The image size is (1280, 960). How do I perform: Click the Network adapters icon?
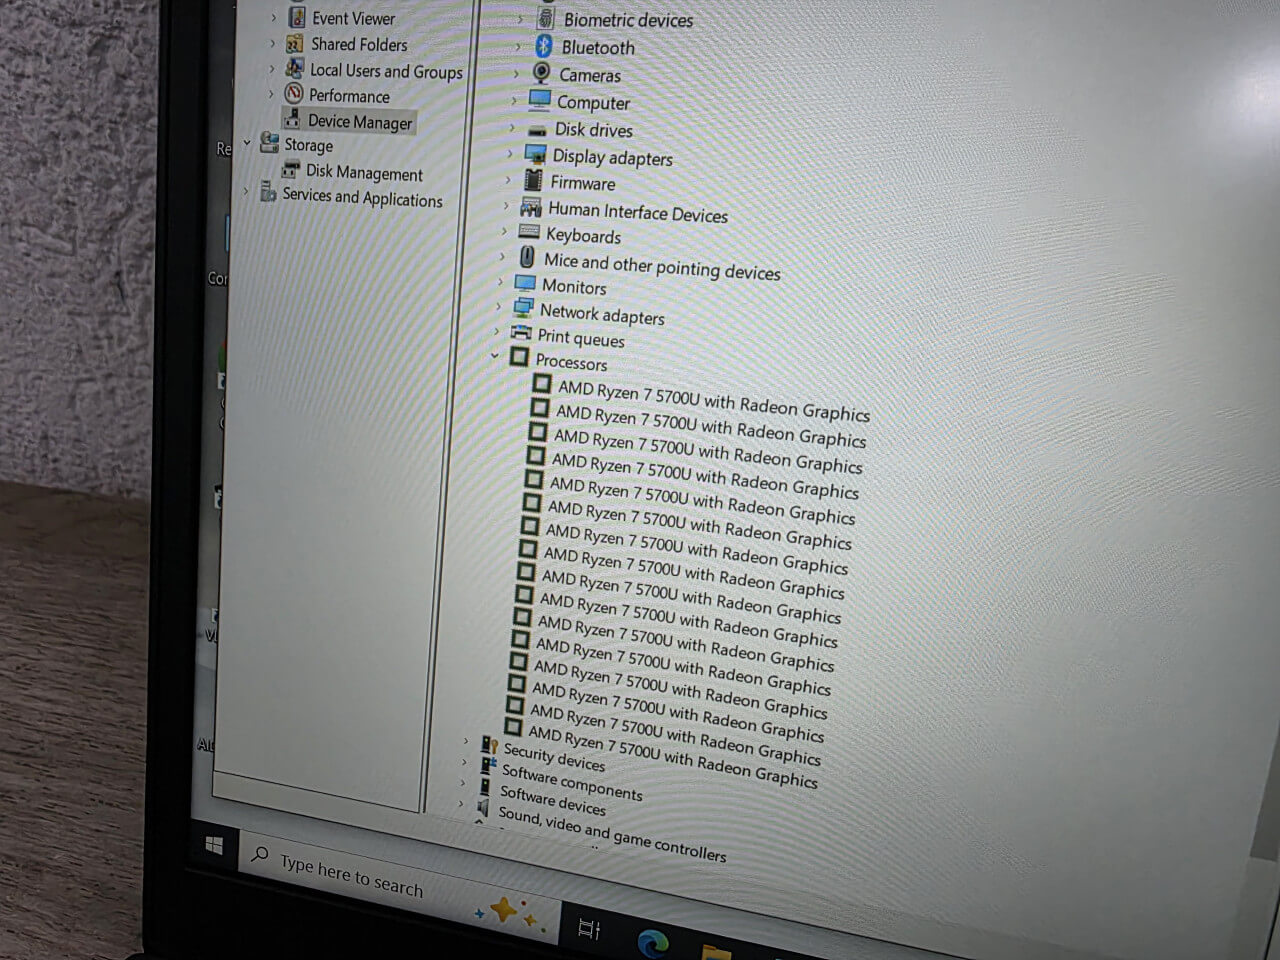[x=523, y=308]
